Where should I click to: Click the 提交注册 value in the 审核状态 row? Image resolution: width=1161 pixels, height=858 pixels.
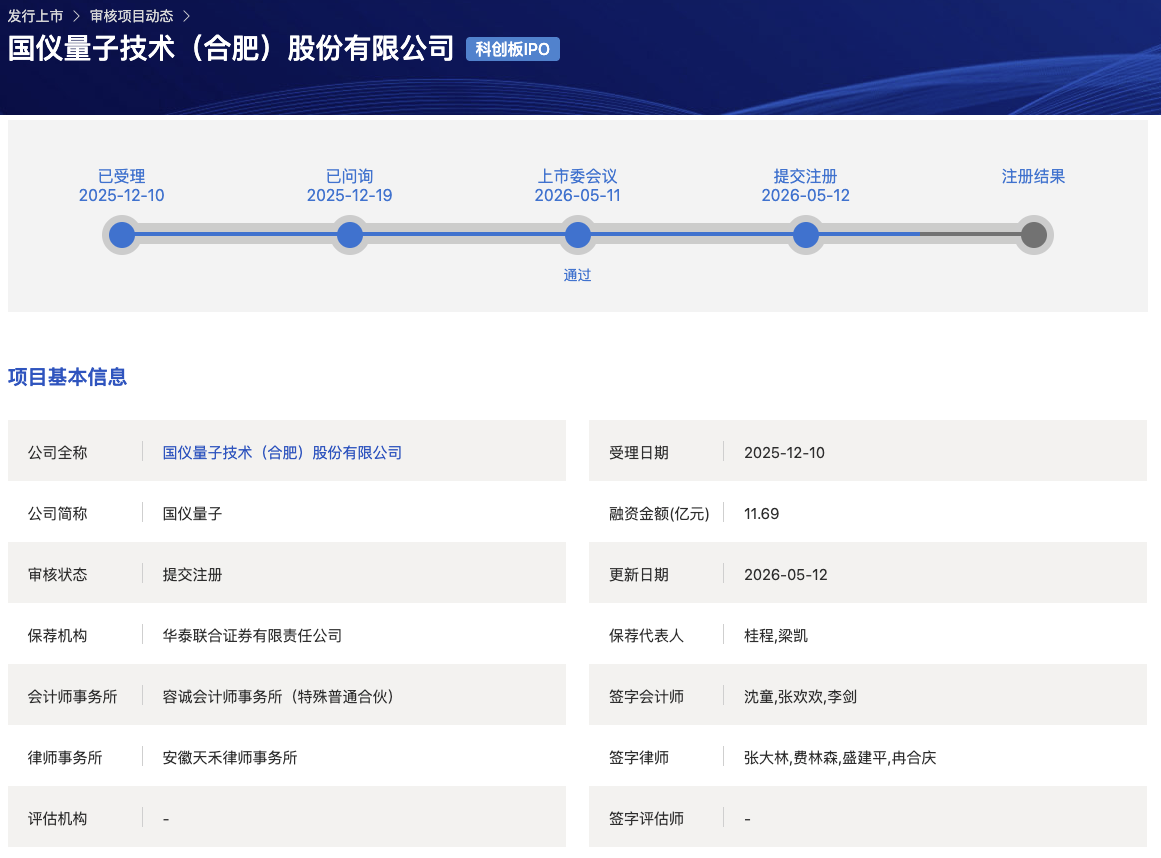[x=193, y=574]
